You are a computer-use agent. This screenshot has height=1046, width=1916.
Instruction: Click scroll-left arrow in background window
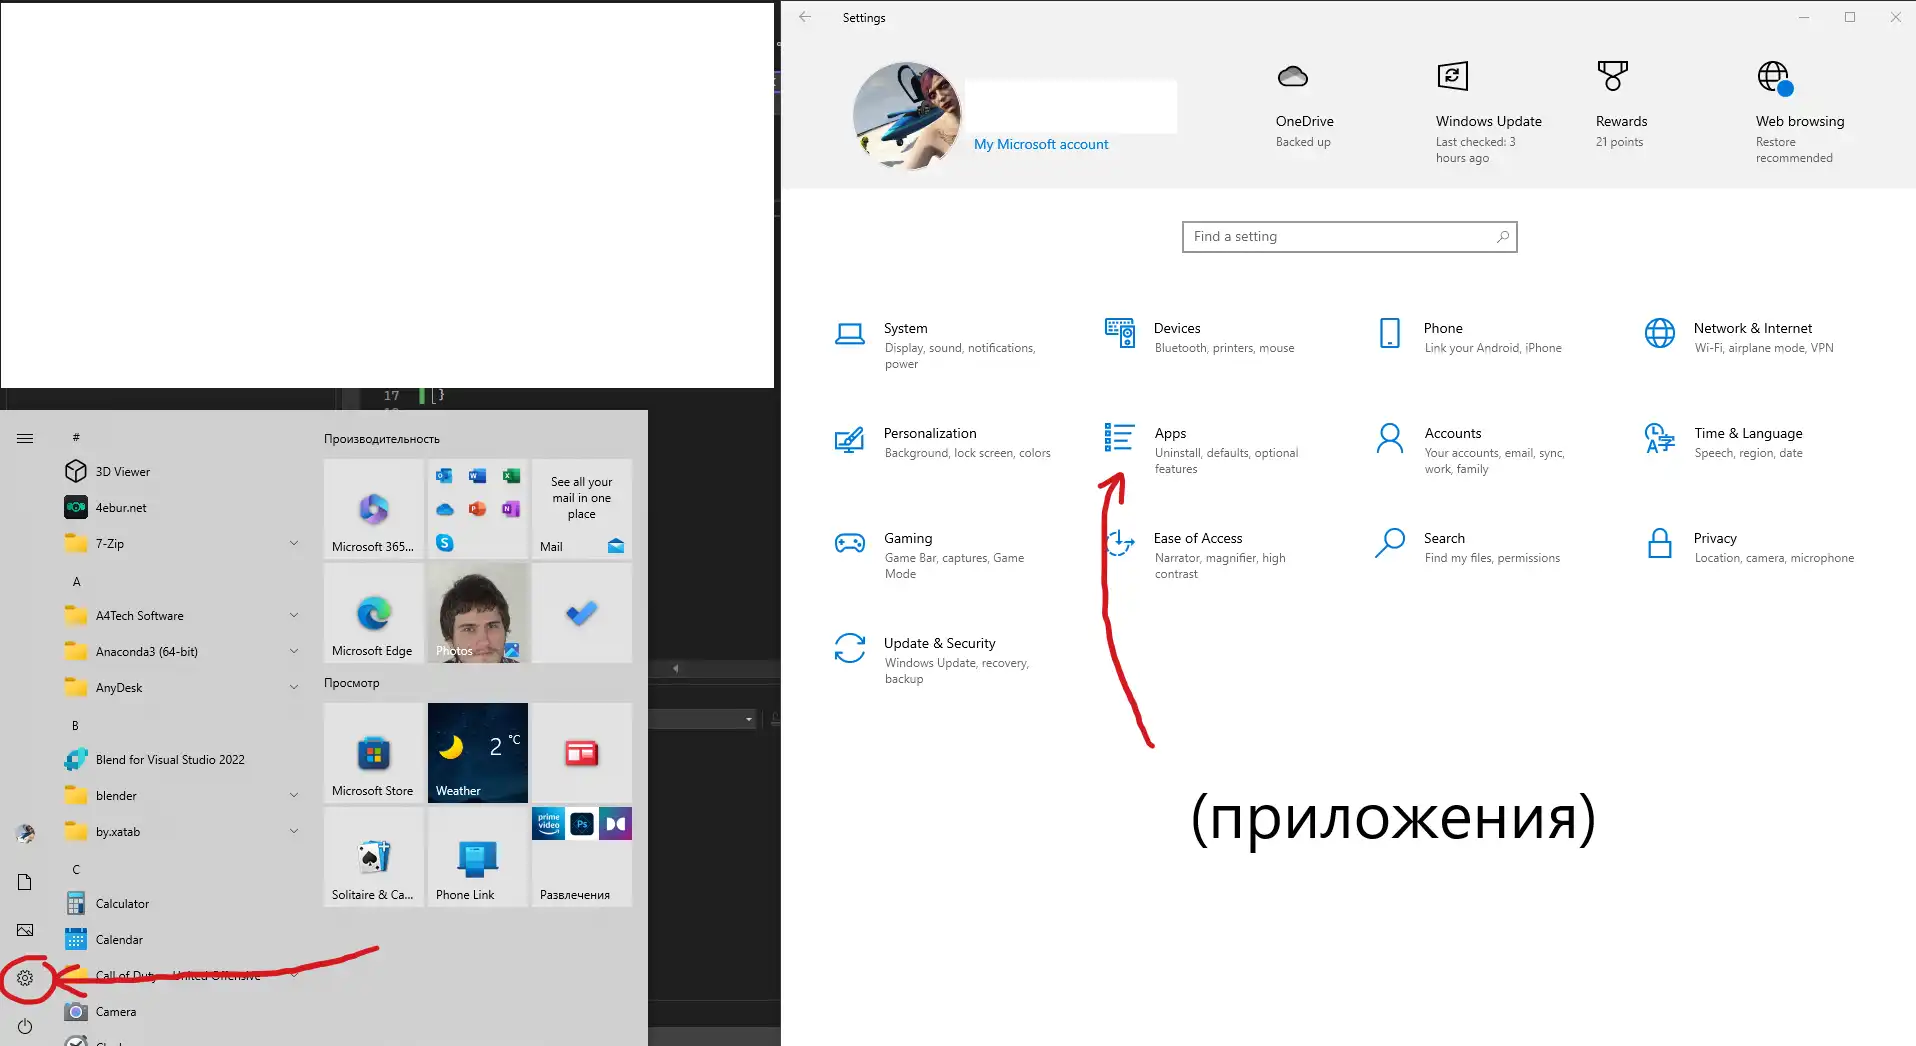point(675,669)
